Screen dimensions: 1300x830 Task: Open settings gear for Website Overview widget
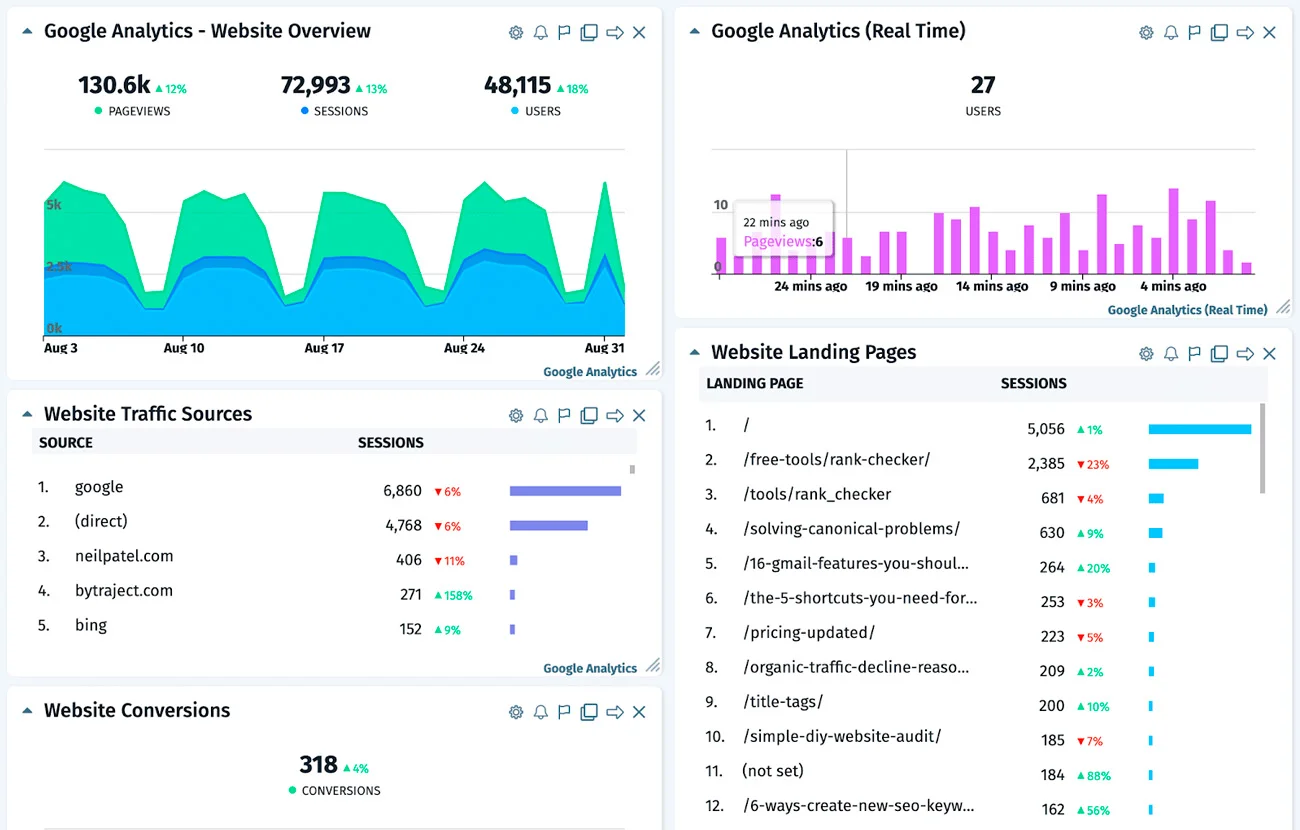click(x=516, y=33)
